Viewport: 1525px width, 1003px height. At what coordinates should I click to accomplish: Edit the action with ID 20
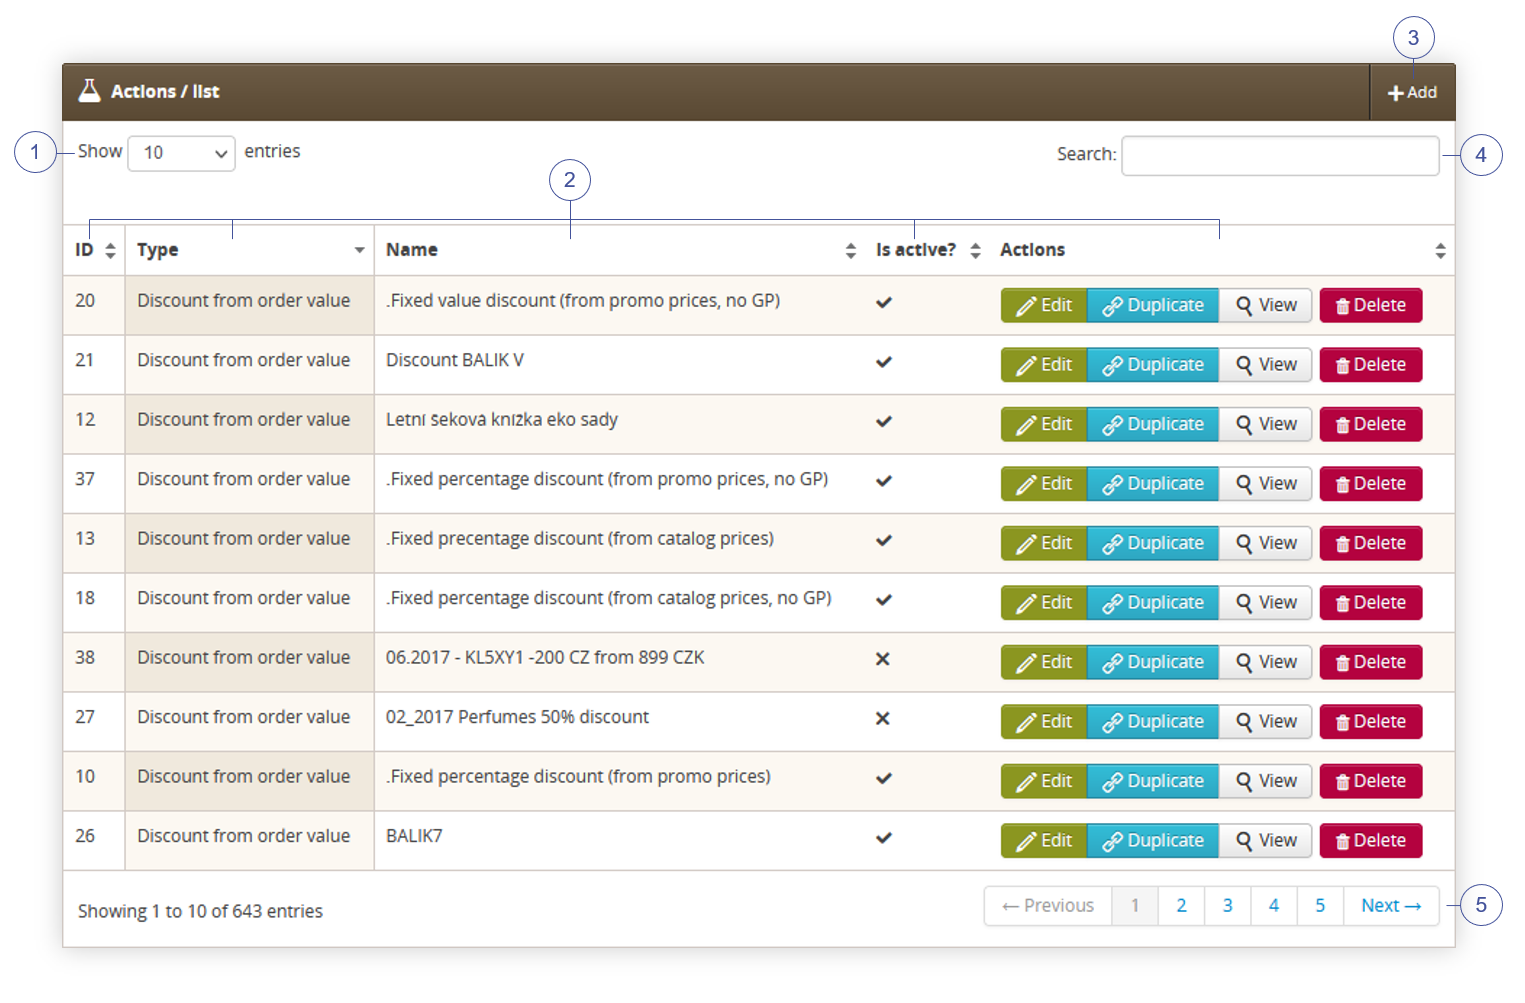pos(1044,305)
